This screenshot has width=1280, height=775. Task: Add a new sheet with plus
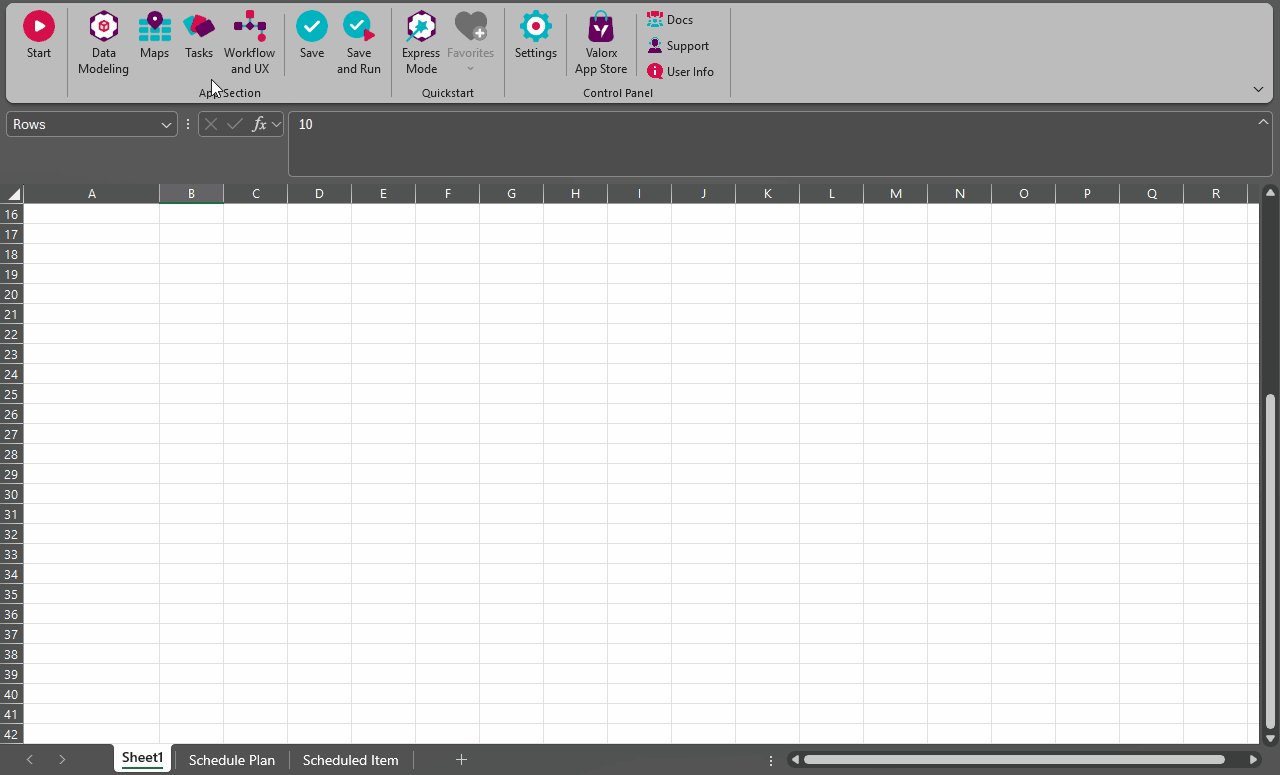461,760
